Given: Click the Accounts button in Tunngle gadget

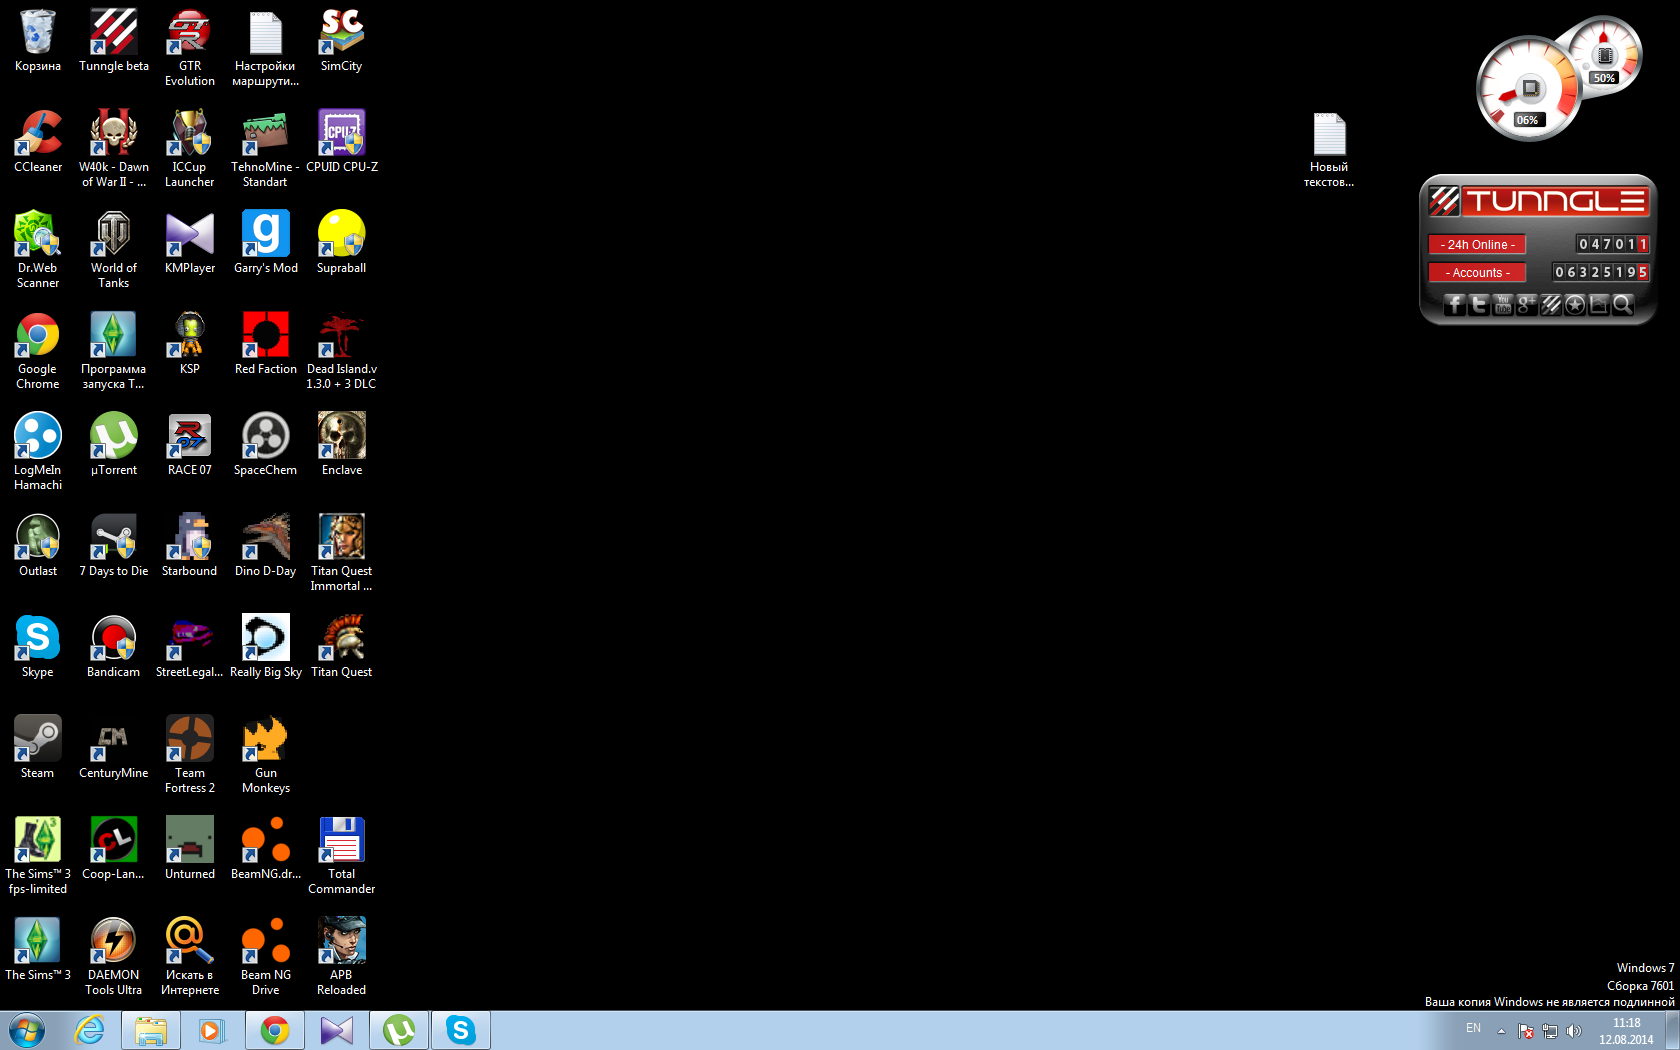Looking at the screenshot, I should click(x=1477, y=272).
